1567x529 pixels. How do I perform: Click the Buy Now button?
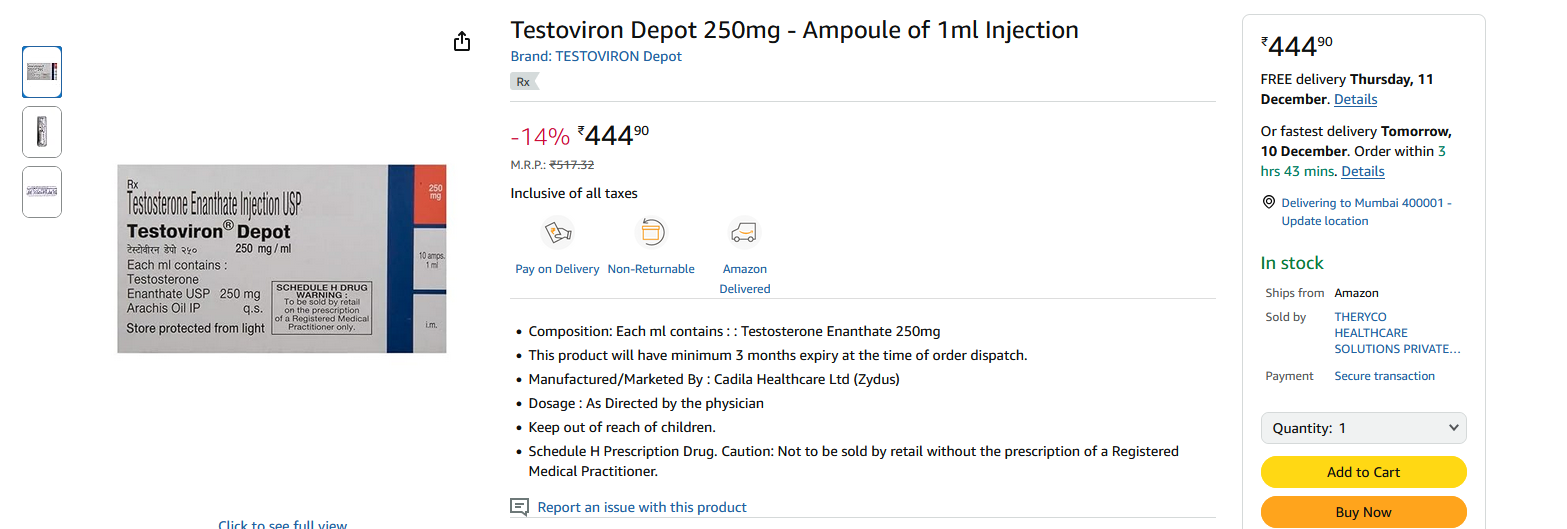[x=1363, y=512]
